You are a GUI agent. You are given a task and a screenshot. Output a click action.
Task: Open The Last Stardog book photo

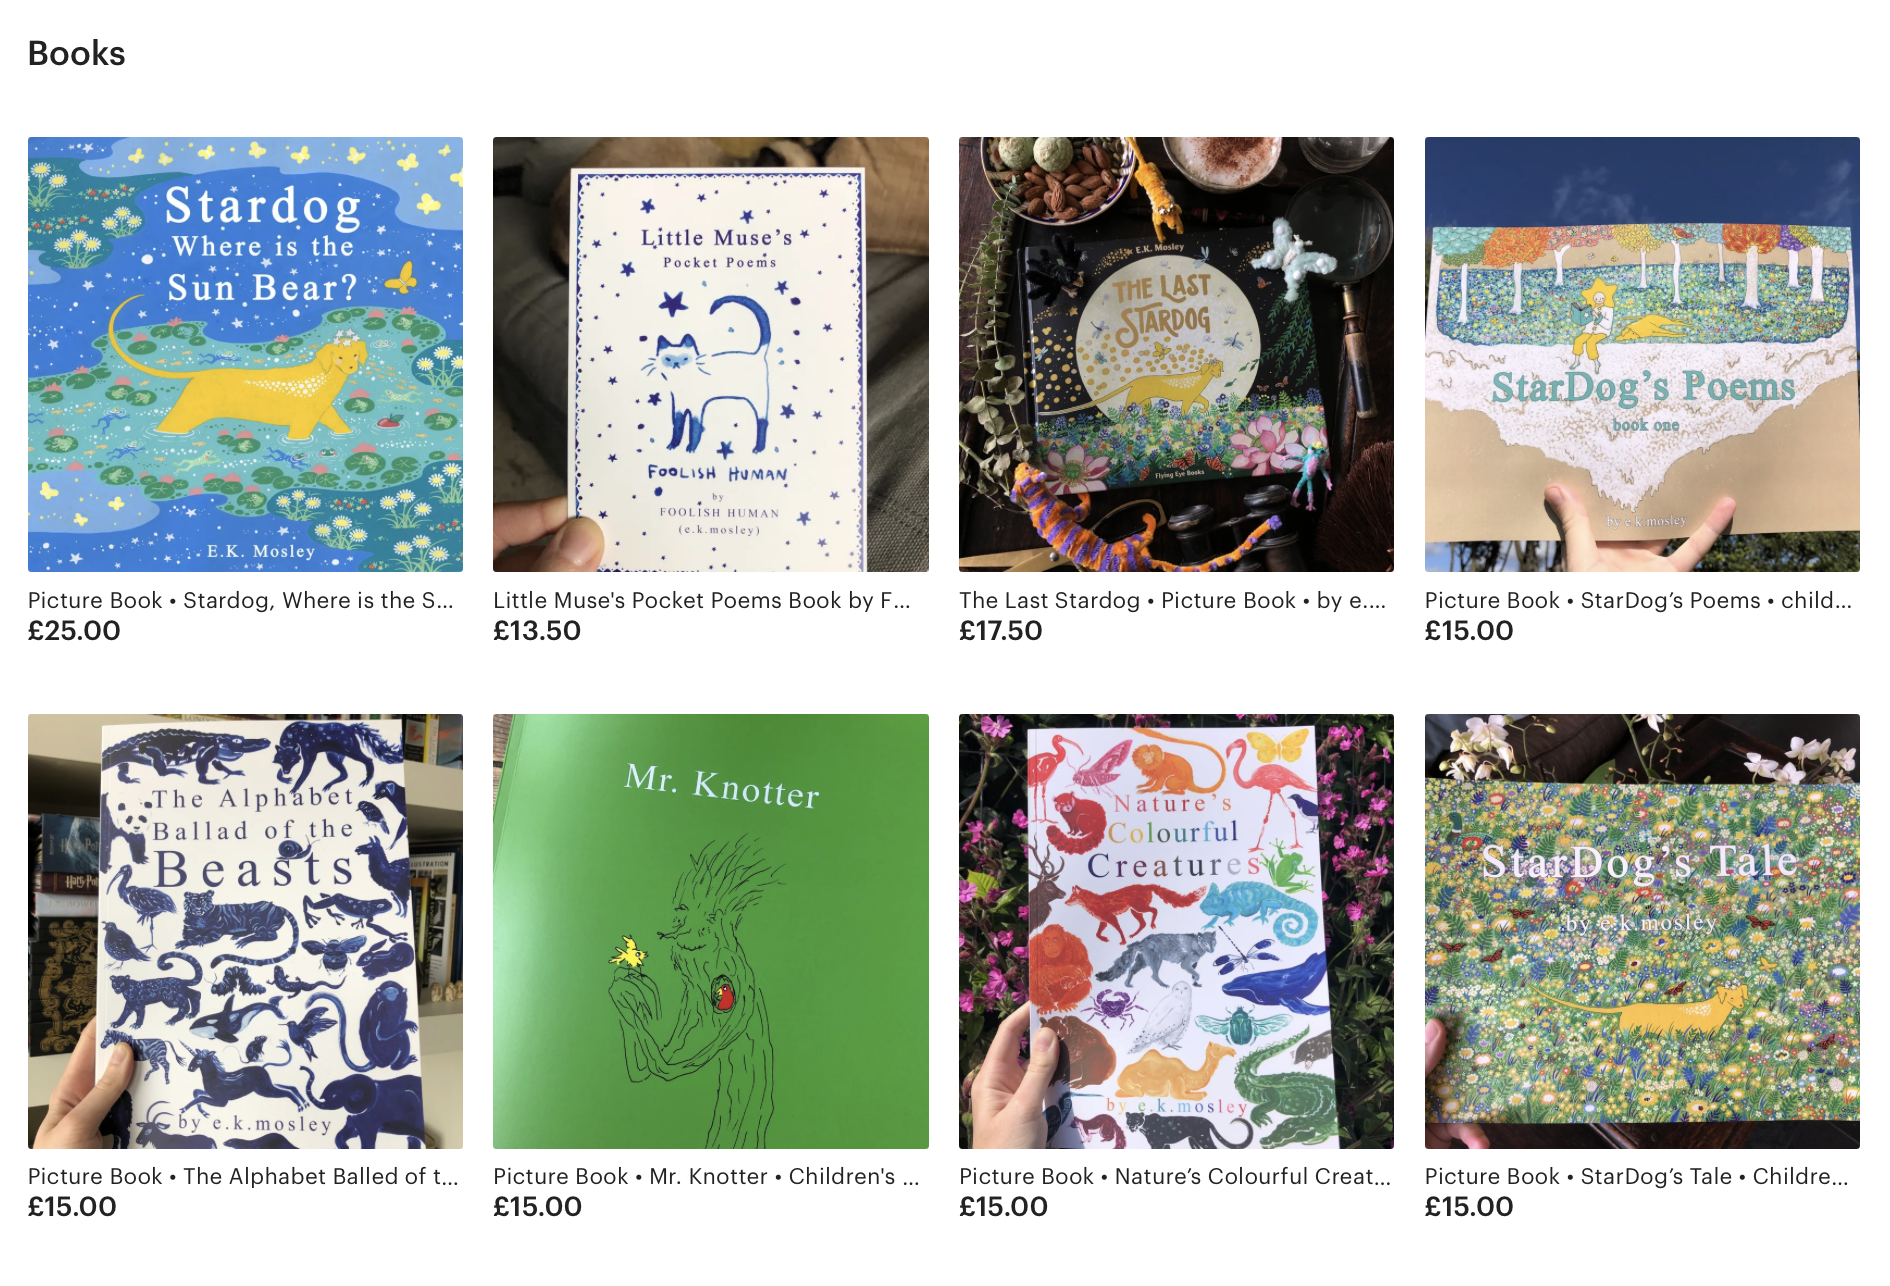[1176, 354]
